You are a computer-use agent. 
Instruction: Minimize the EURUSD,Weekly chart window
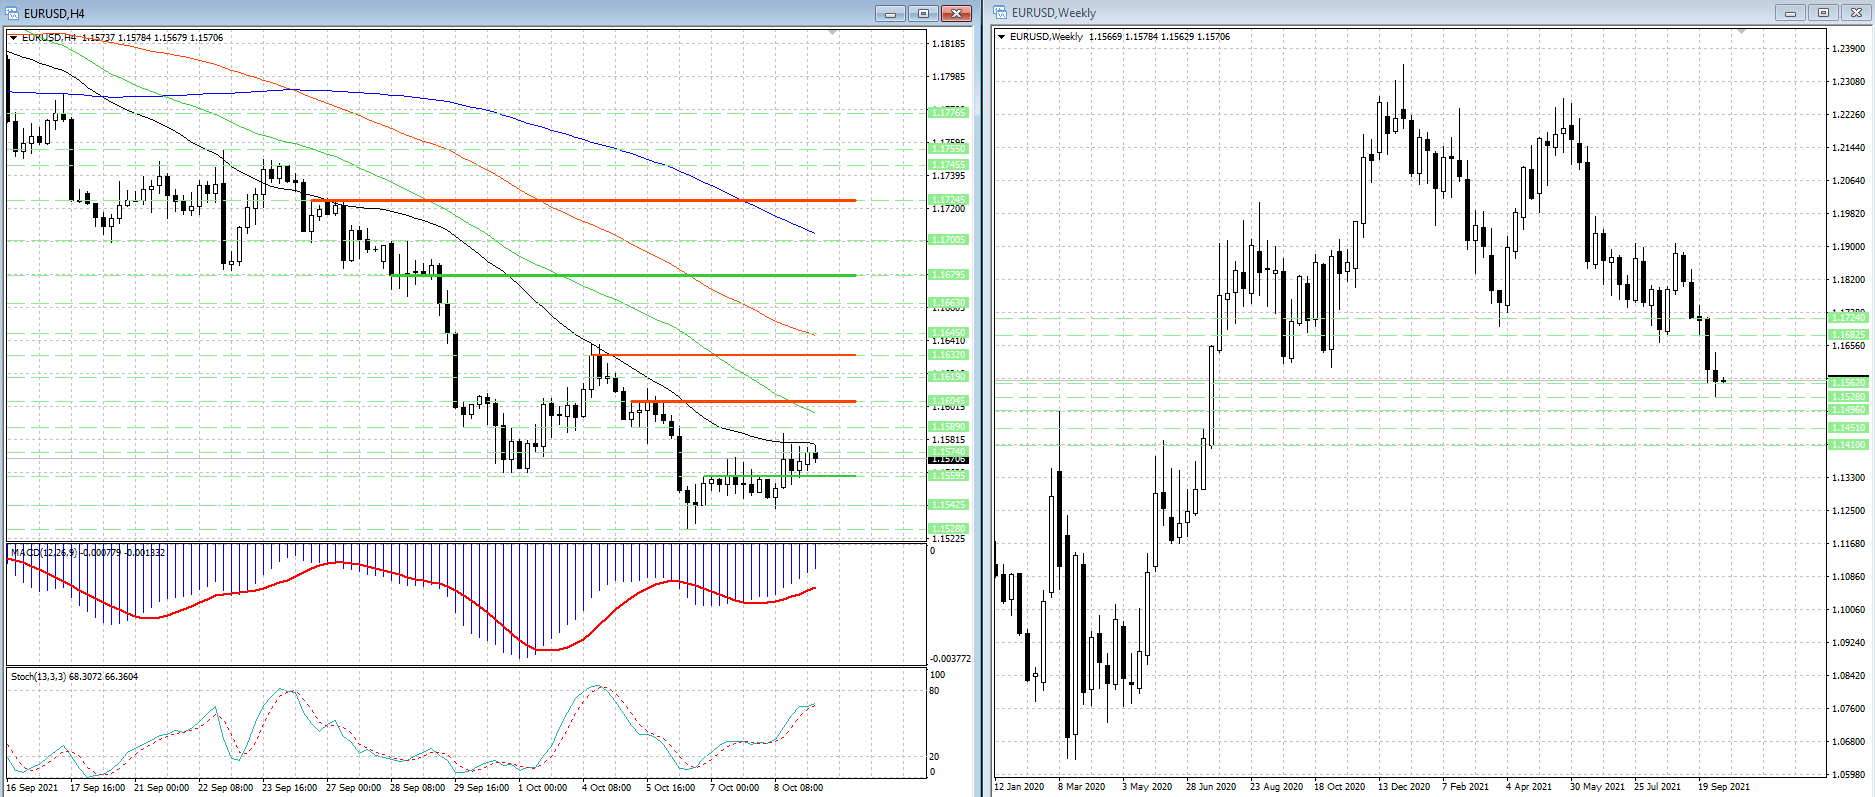1790,12
